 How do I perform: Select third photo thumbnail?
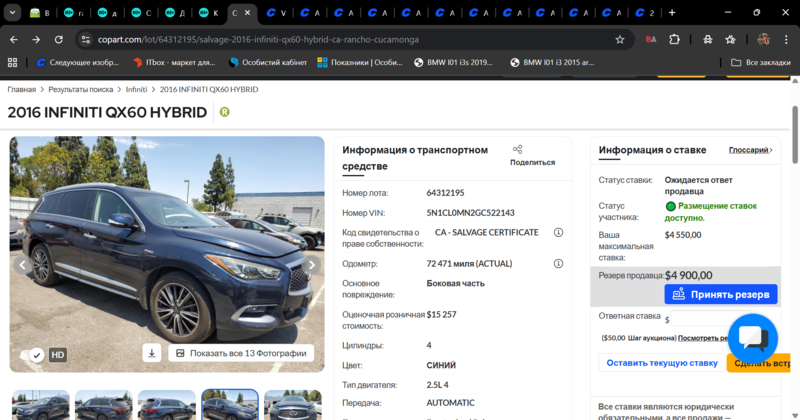(x=167, y=405)
